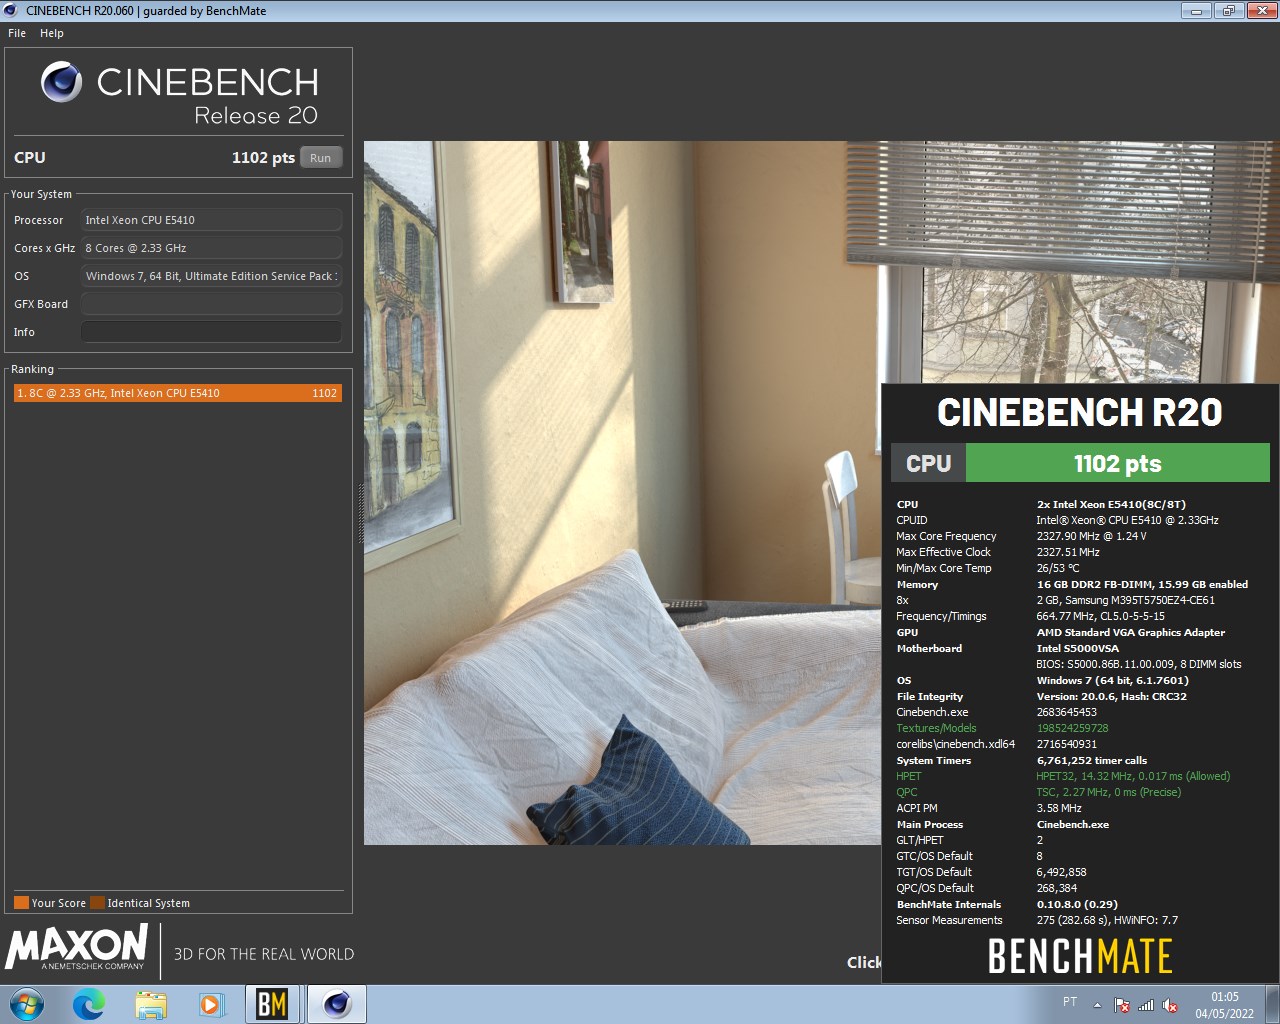
Task: Restore down the Cinebench window
Action: click(1228, 11)
